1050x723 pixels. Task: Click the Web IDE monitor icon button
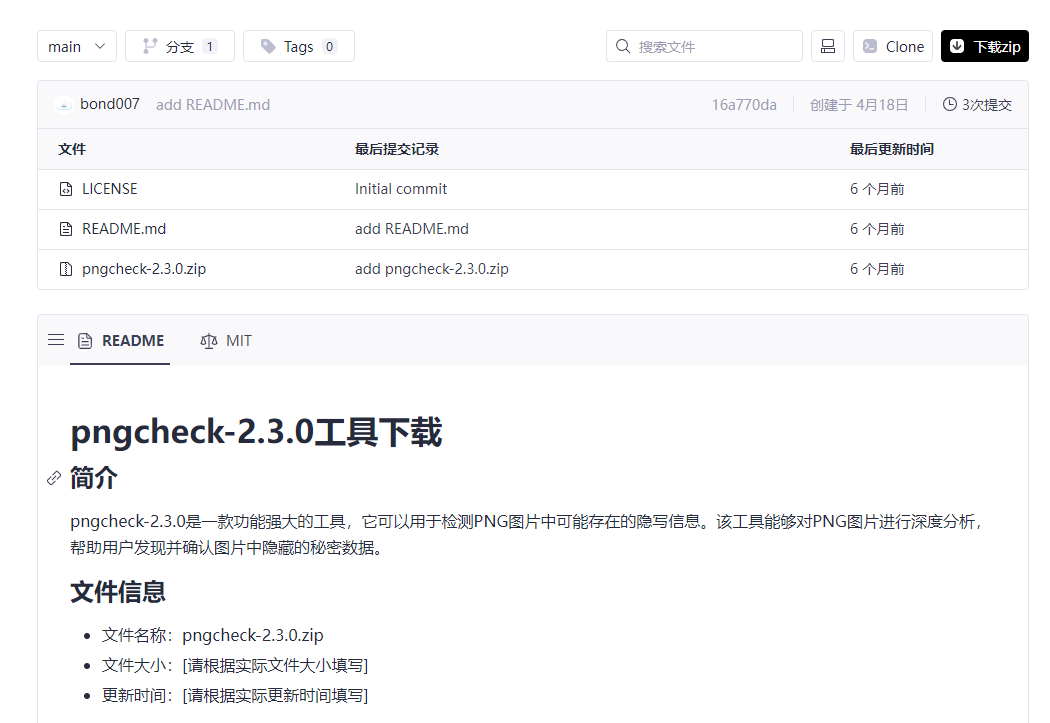[x=827, y=46]
